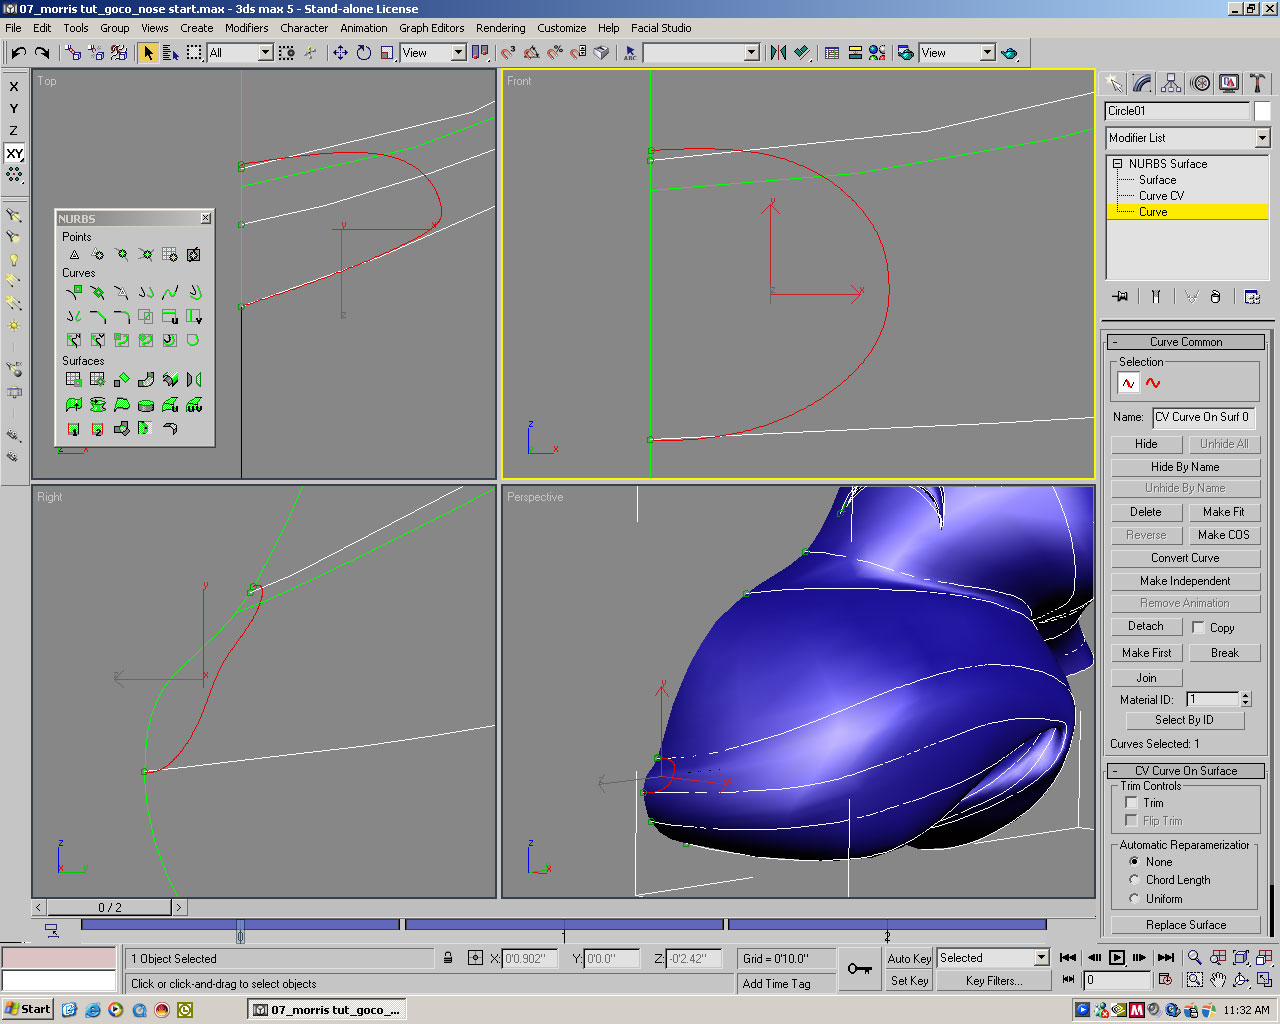Click the Convert Curve button

pyautogui.click(x=1185, y=558)
